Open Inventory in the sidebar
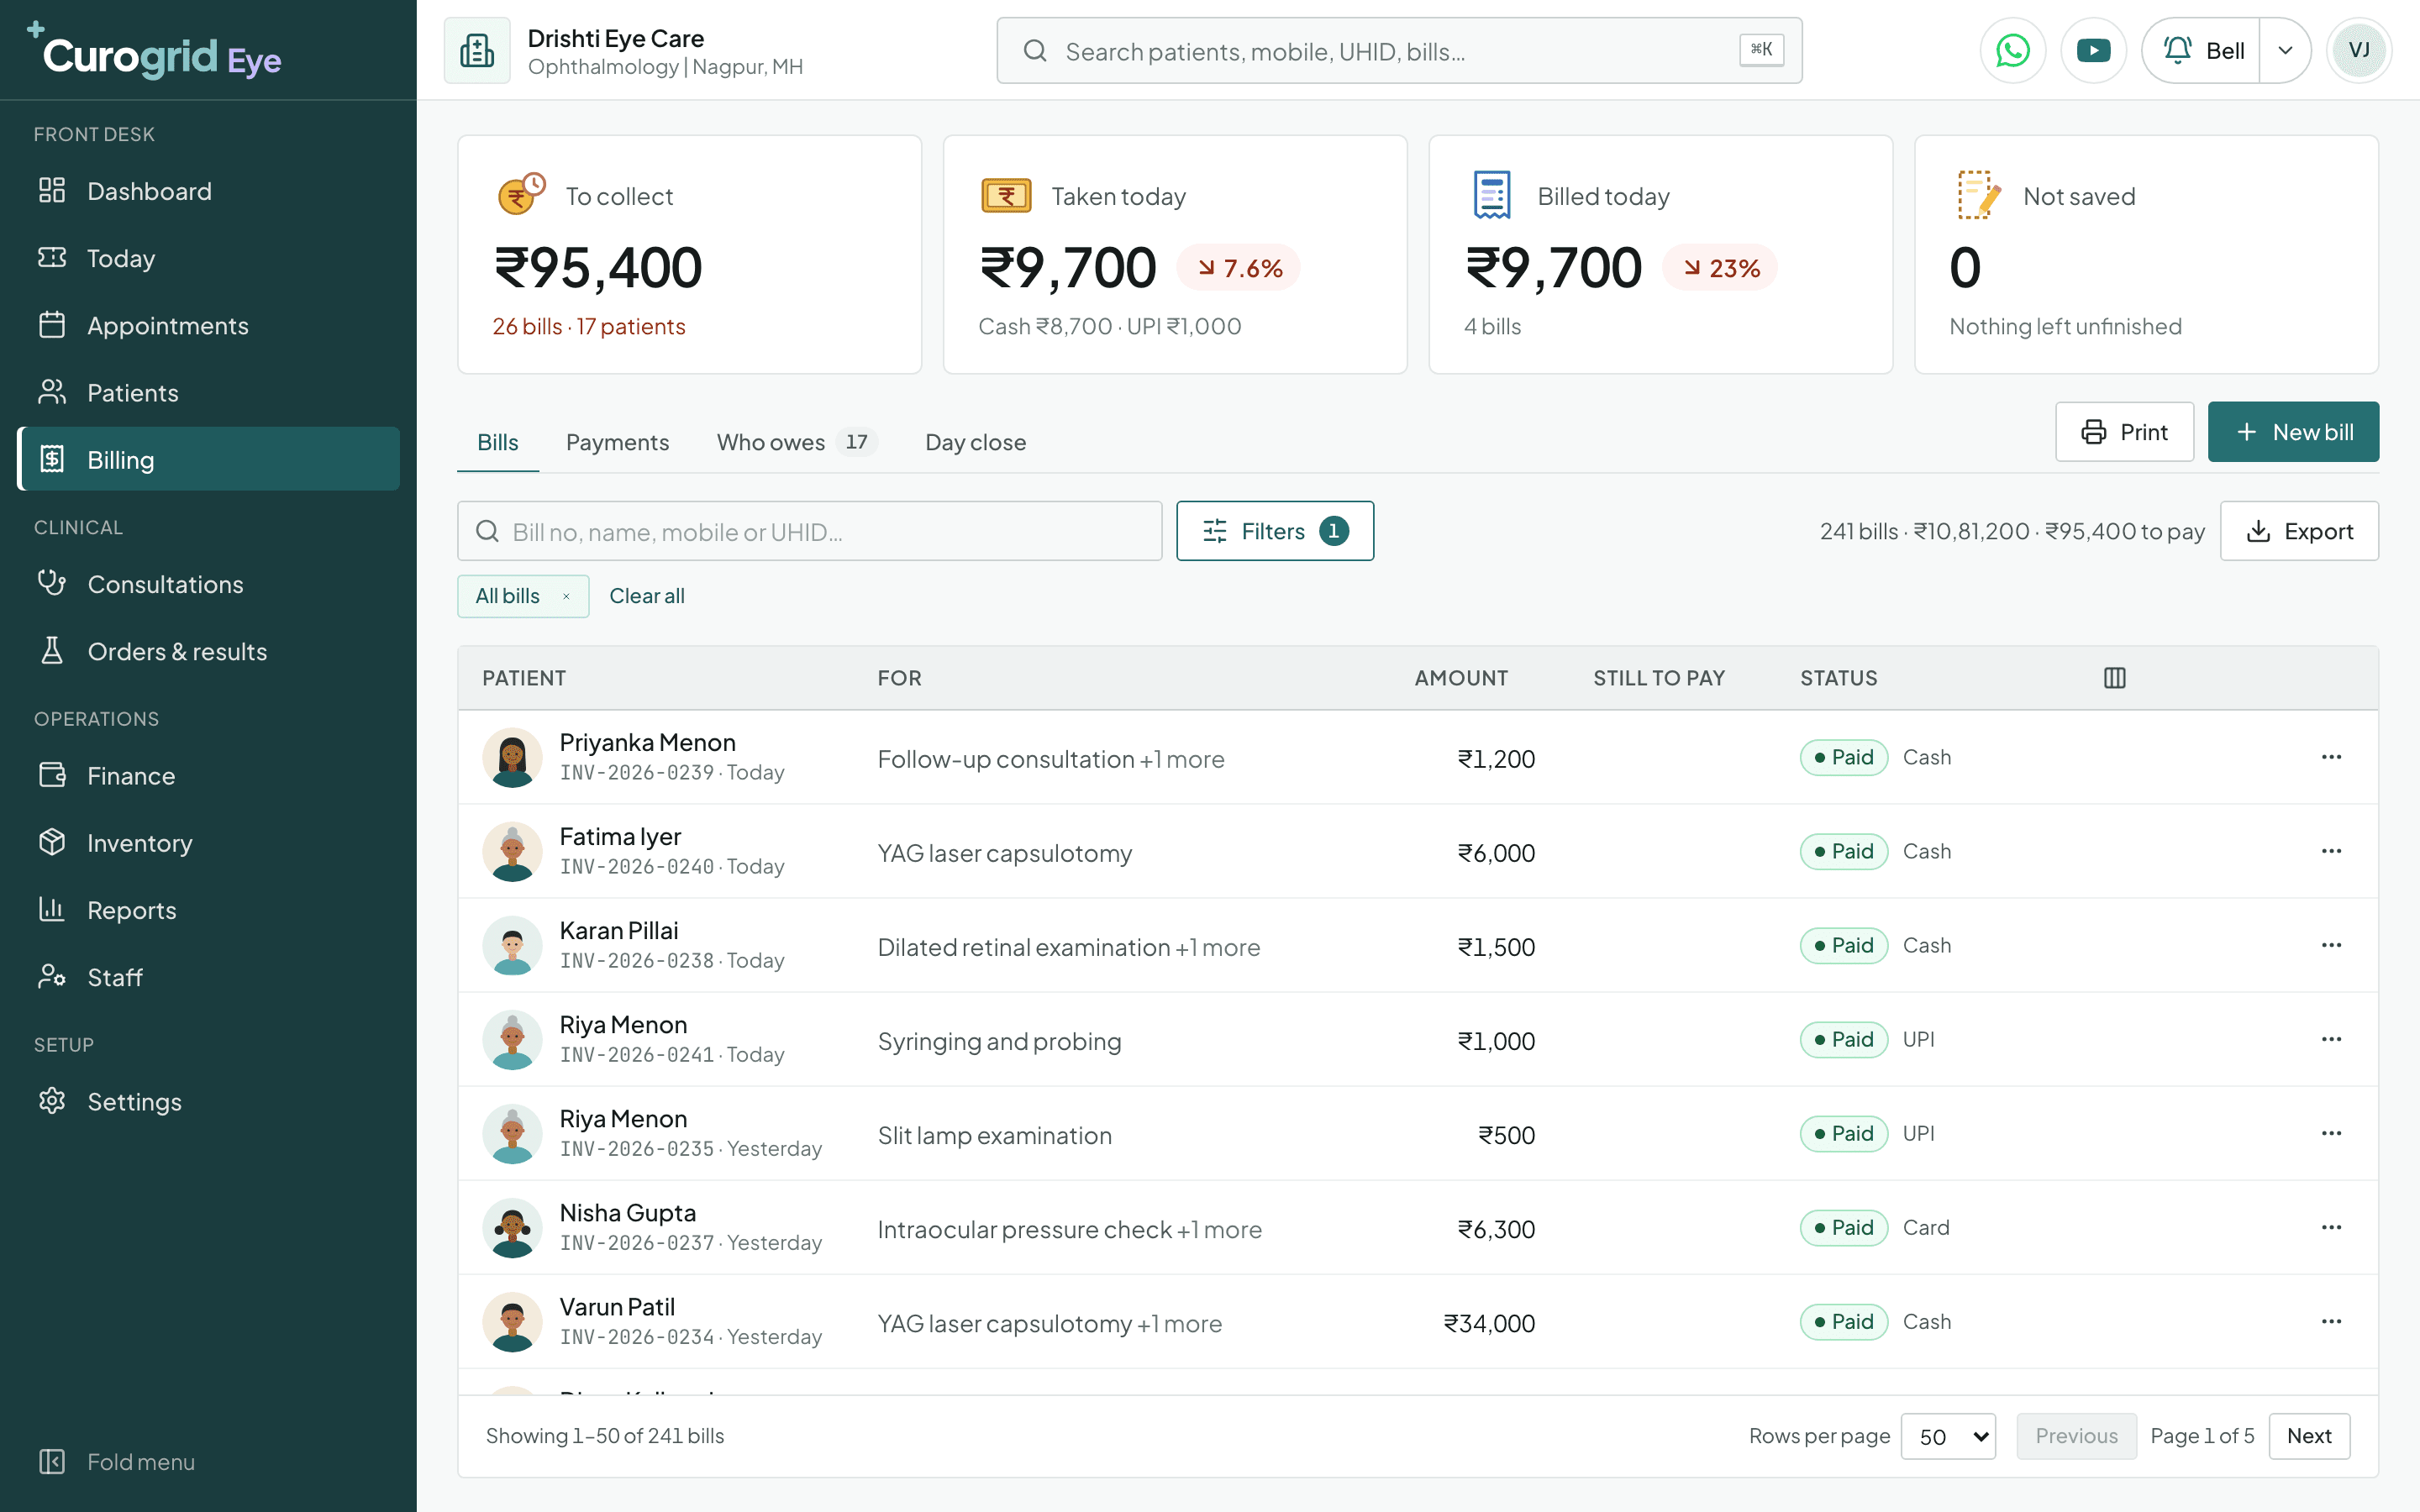This screenshot has height=1512, width=2420. pyautogui.click(x=208, y=843)
